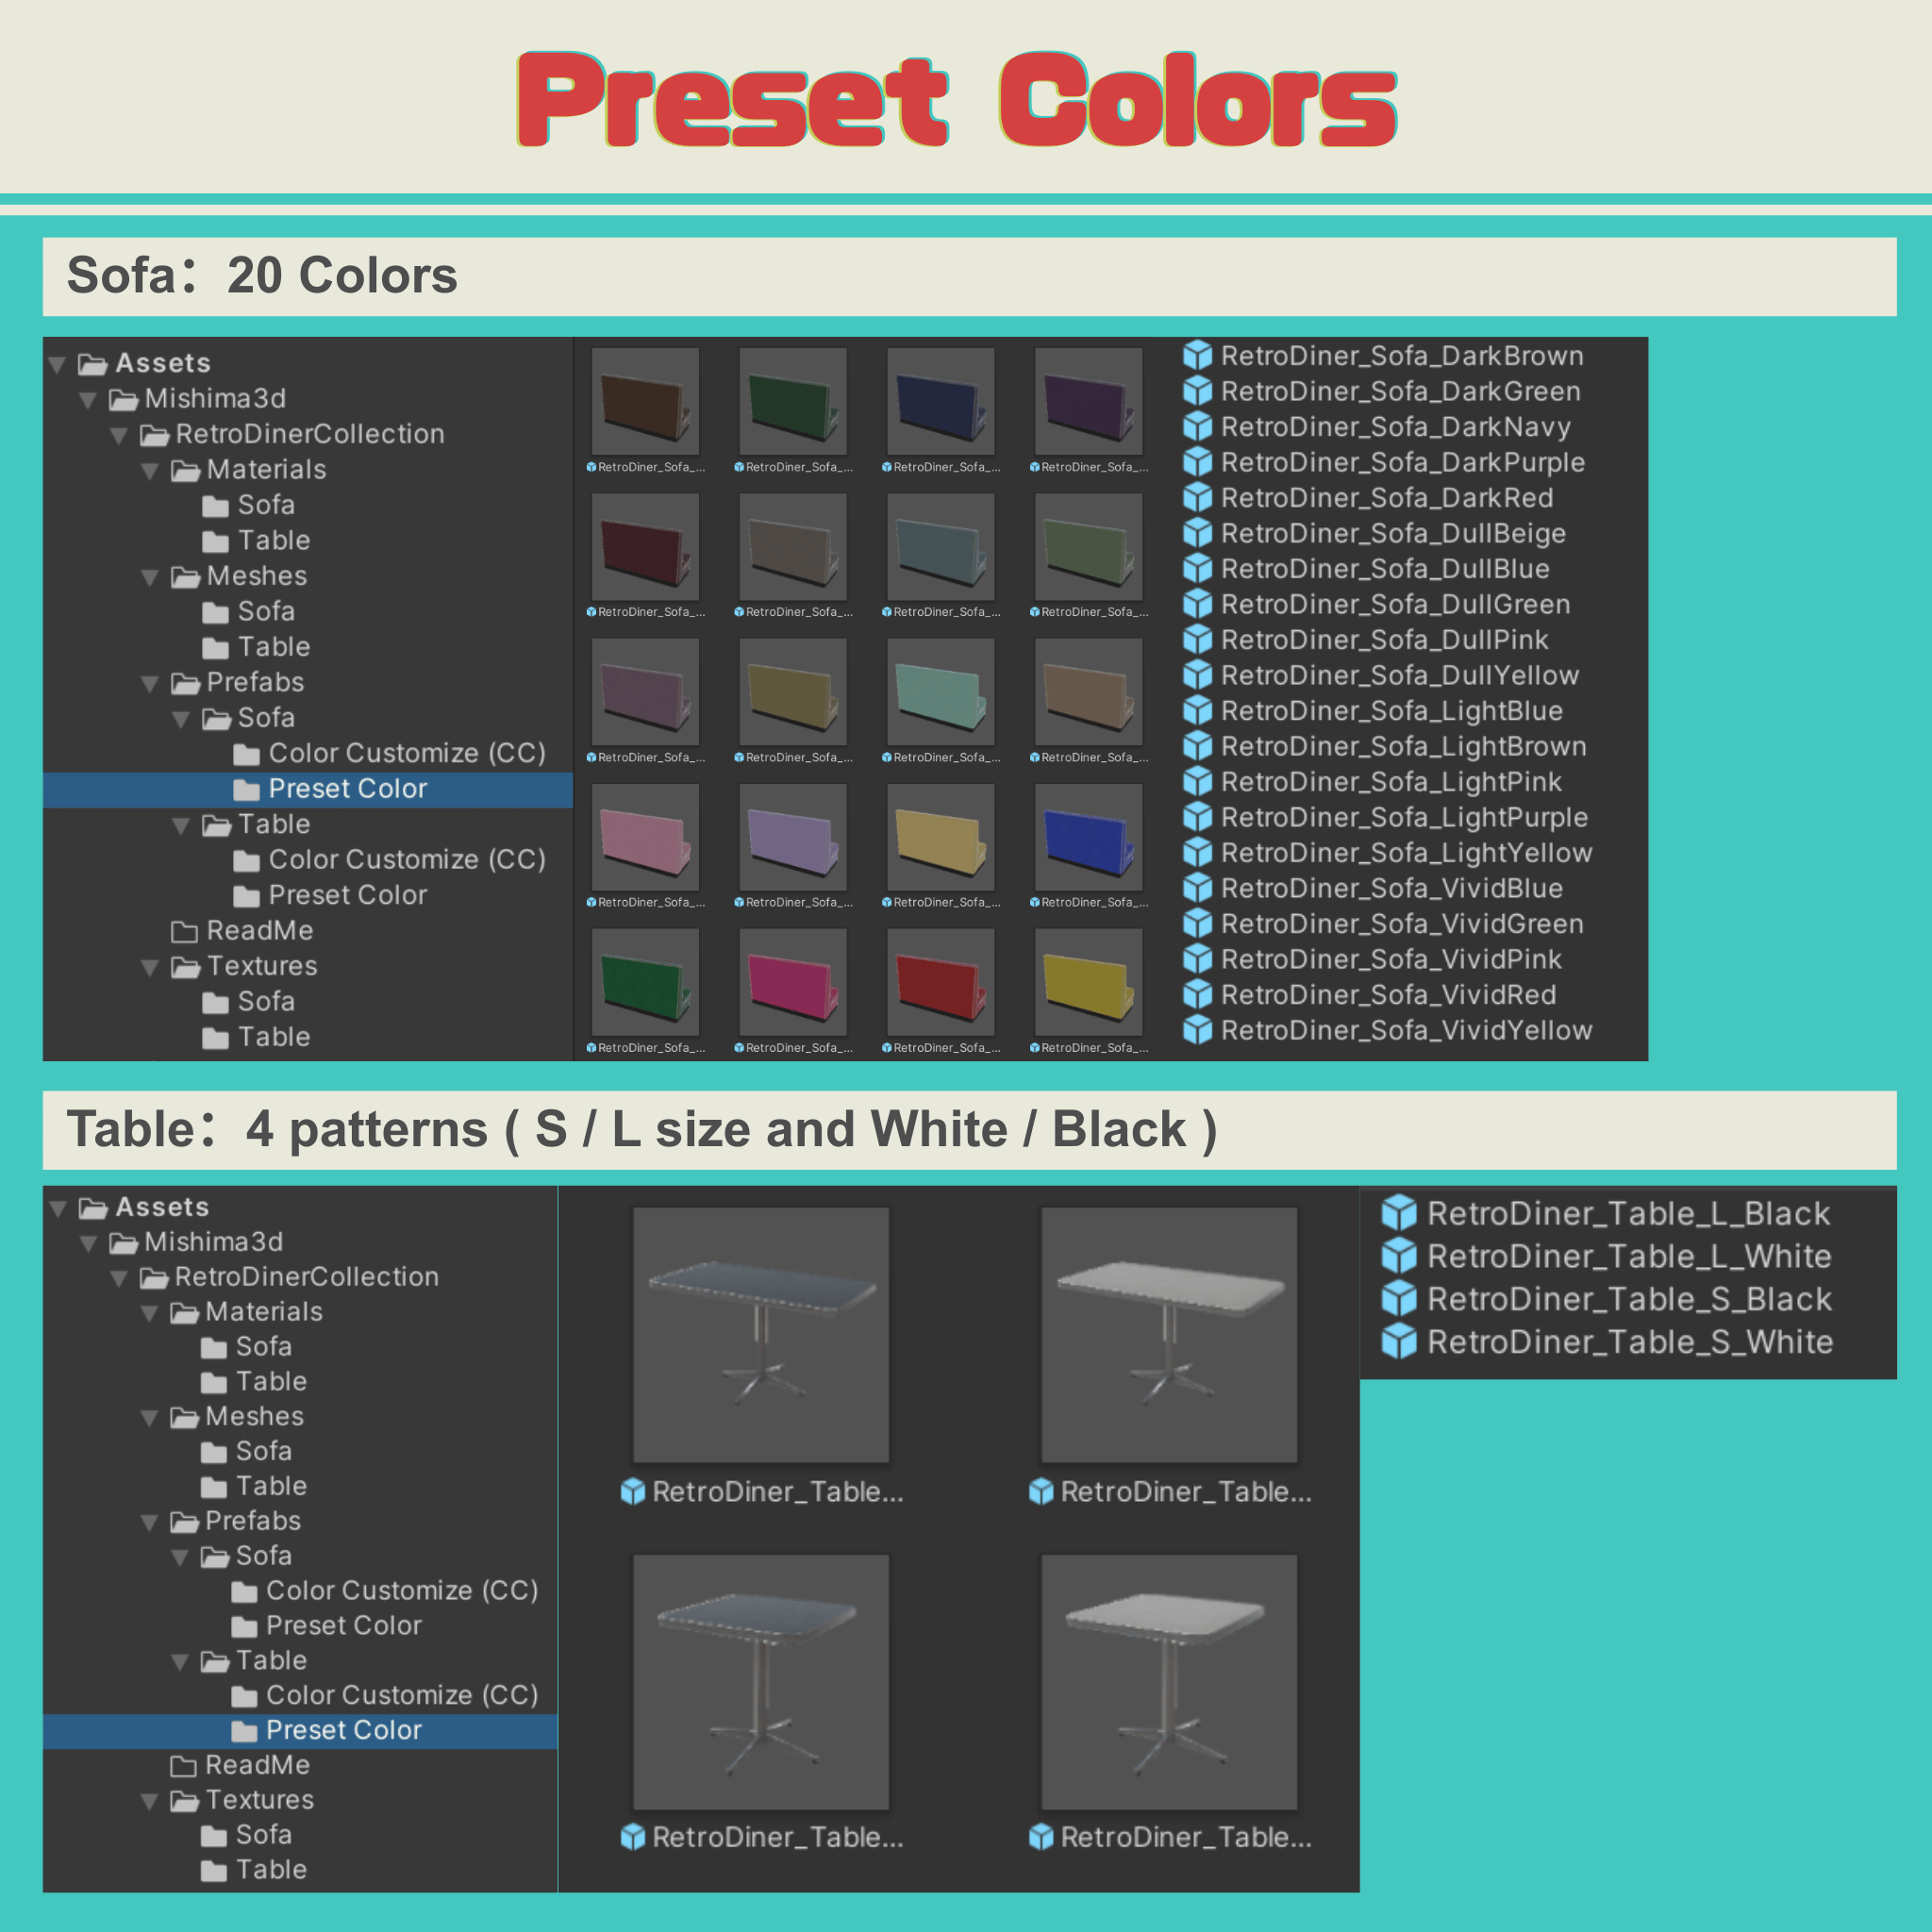Select RetroDiner_Sofa_VividRed in the list
This screenshot has height=1932, width=1932.
[x=1388, y=995]
